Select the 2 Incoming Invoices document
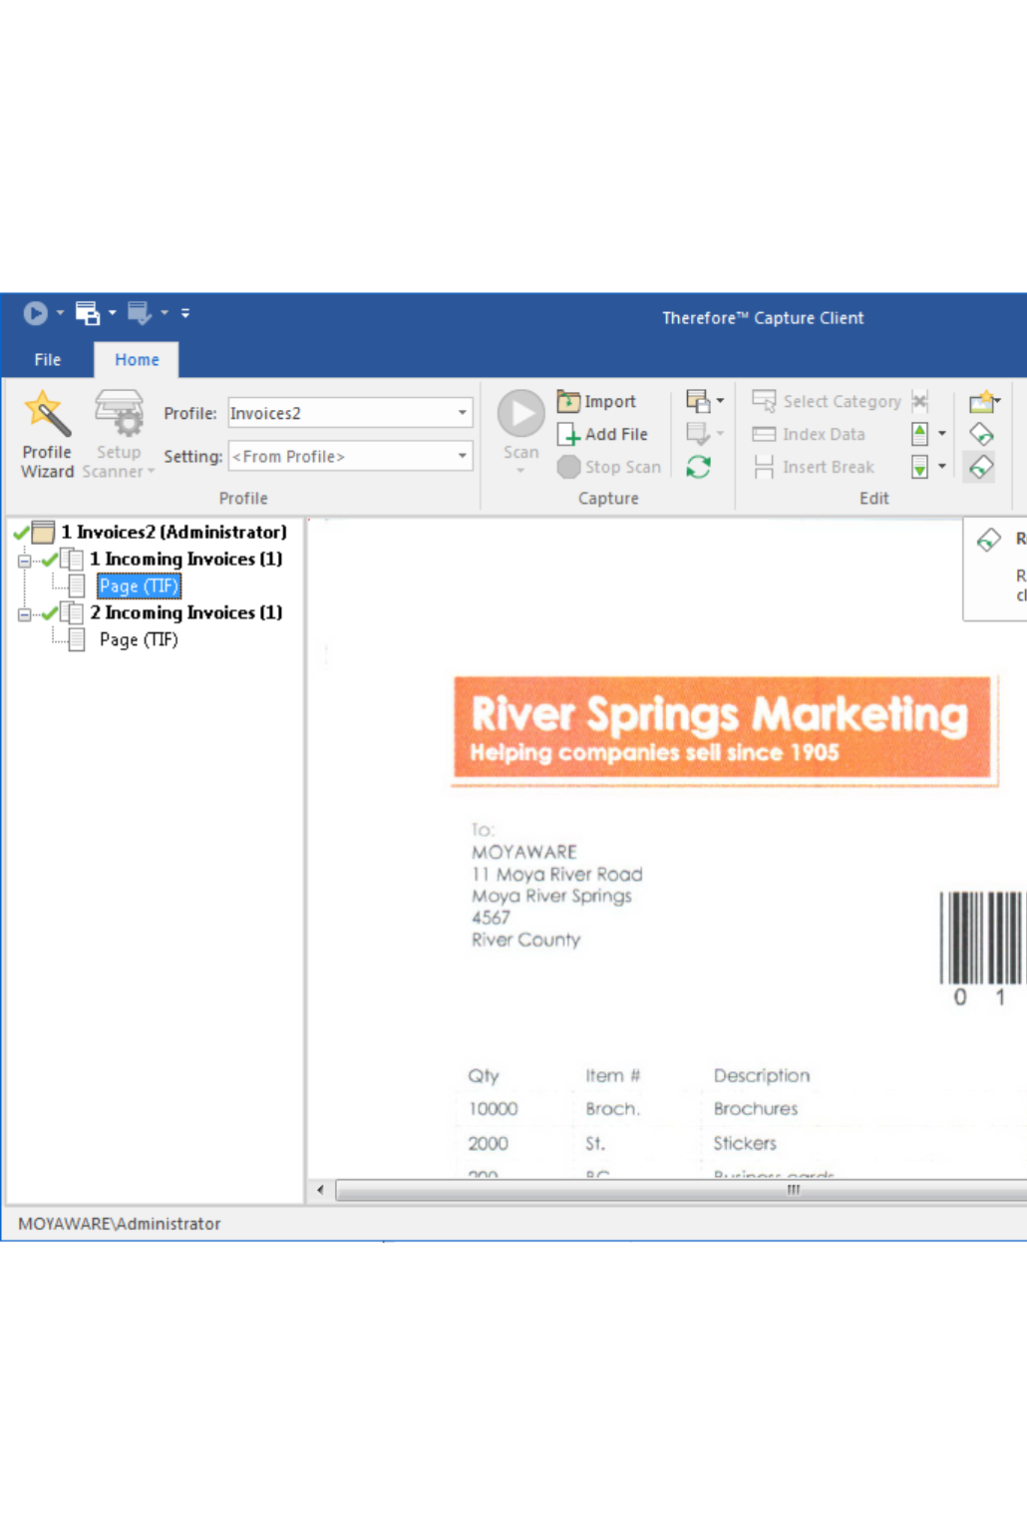Screen dimensions: 1027x1536 tap(185, 613)
